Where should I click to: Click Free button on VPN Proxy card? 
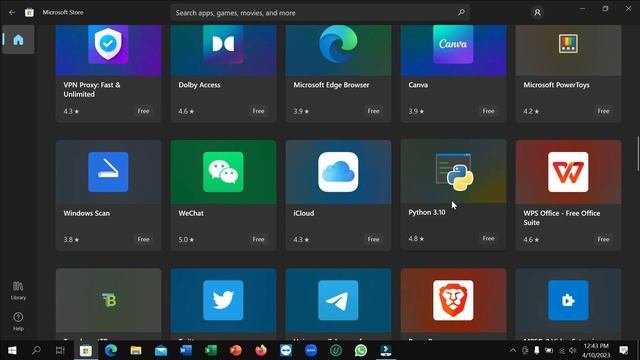[143, 111]
